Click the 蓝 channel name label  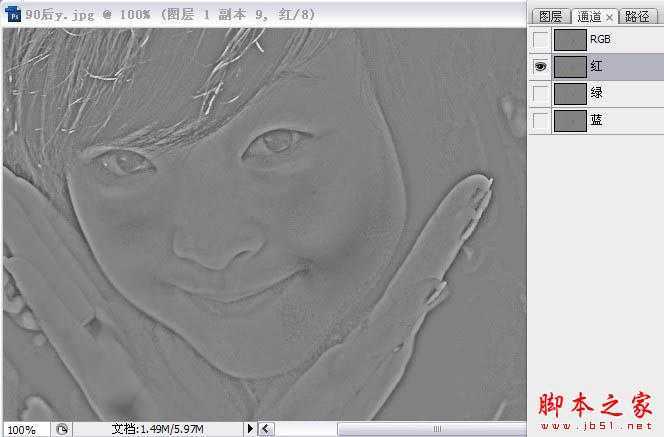[x=596, y=120]
